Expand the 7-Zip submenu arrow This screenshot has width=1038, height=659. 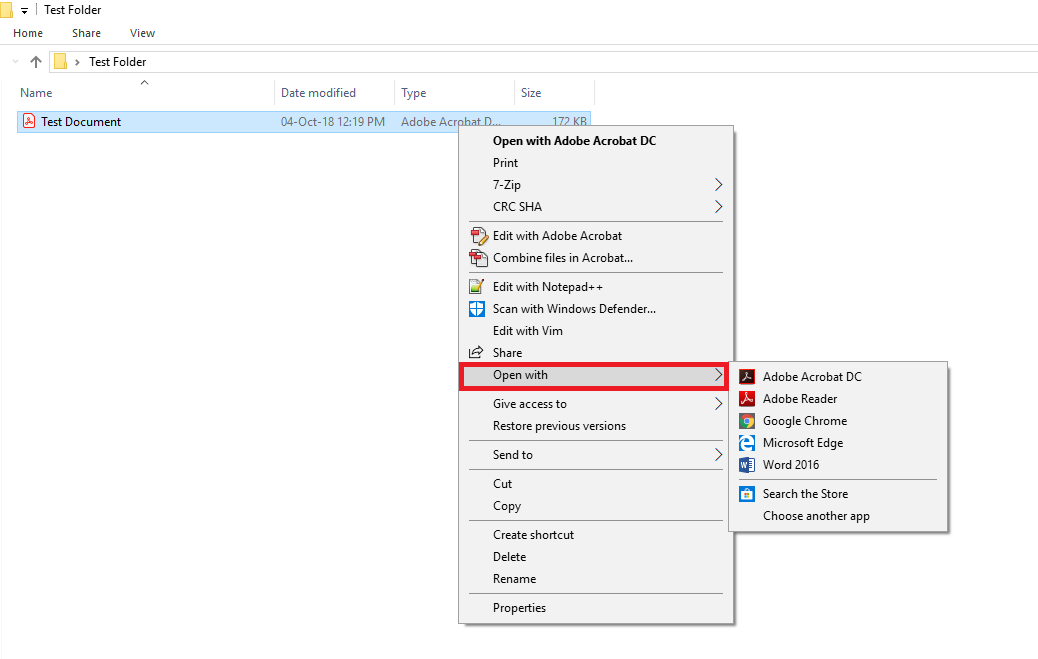click(718, 185)
